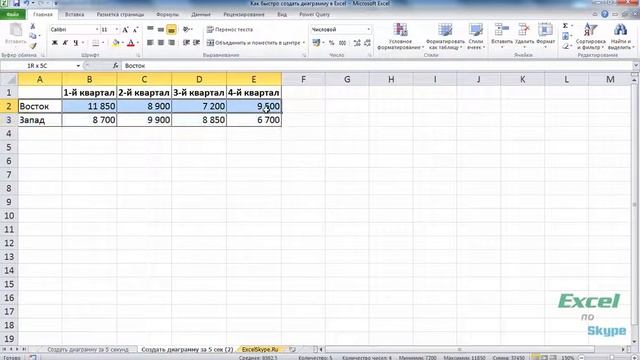Decrease the cell indent
Screen dimensions: 640x360
(x=186, y=43)
